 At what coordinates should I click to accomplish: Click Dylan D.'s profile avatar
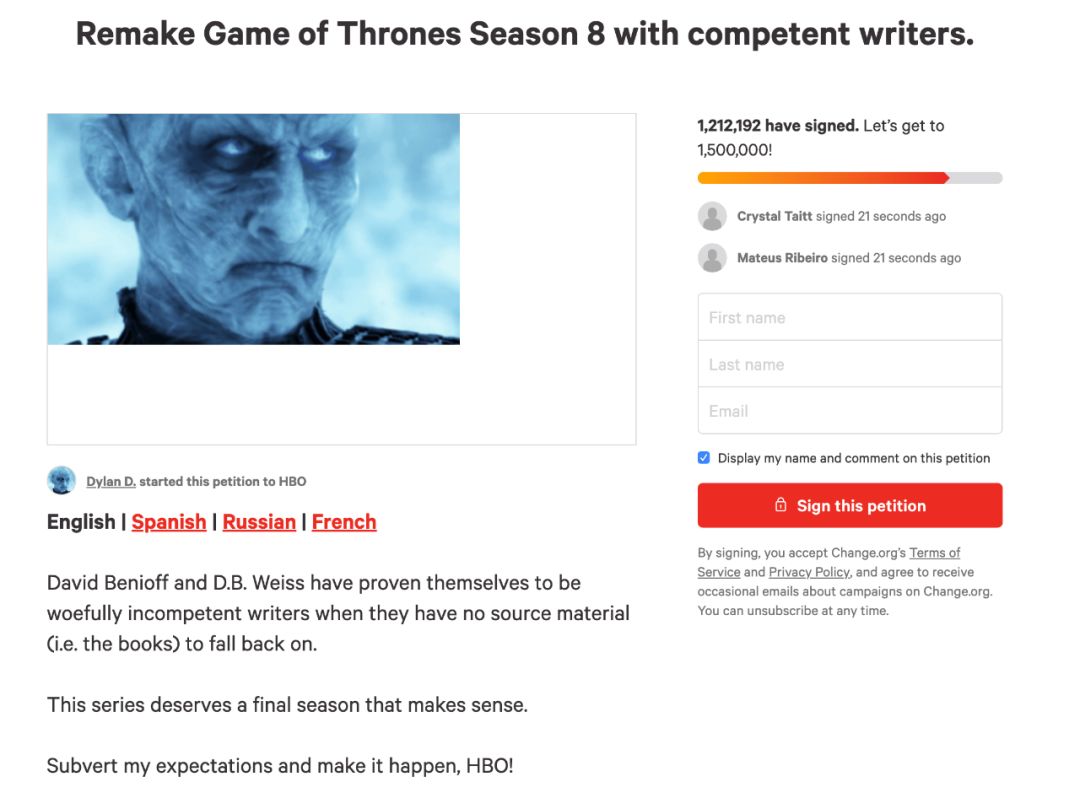(62, 481)
